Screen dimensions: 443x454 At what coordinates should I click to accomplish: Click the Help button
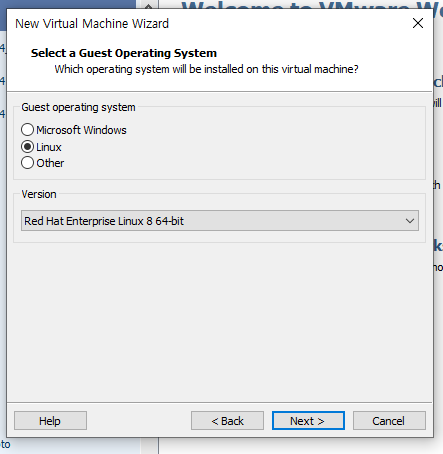tap(50, 421)
